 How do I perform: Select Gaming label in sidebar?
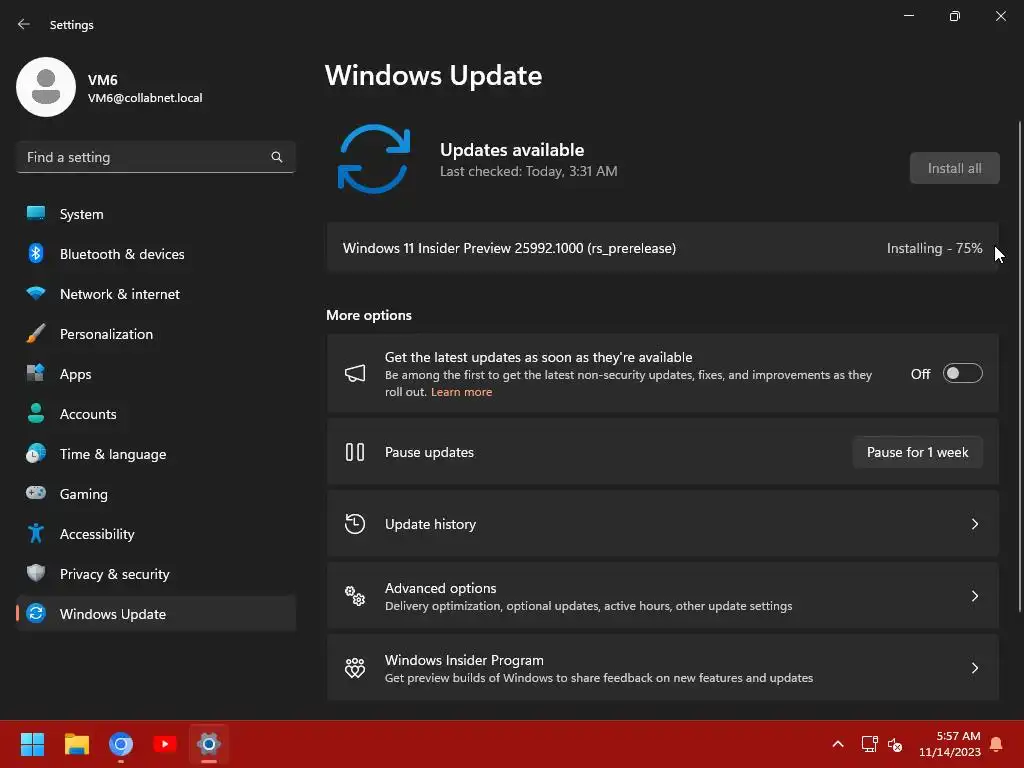tap(84, 494)
